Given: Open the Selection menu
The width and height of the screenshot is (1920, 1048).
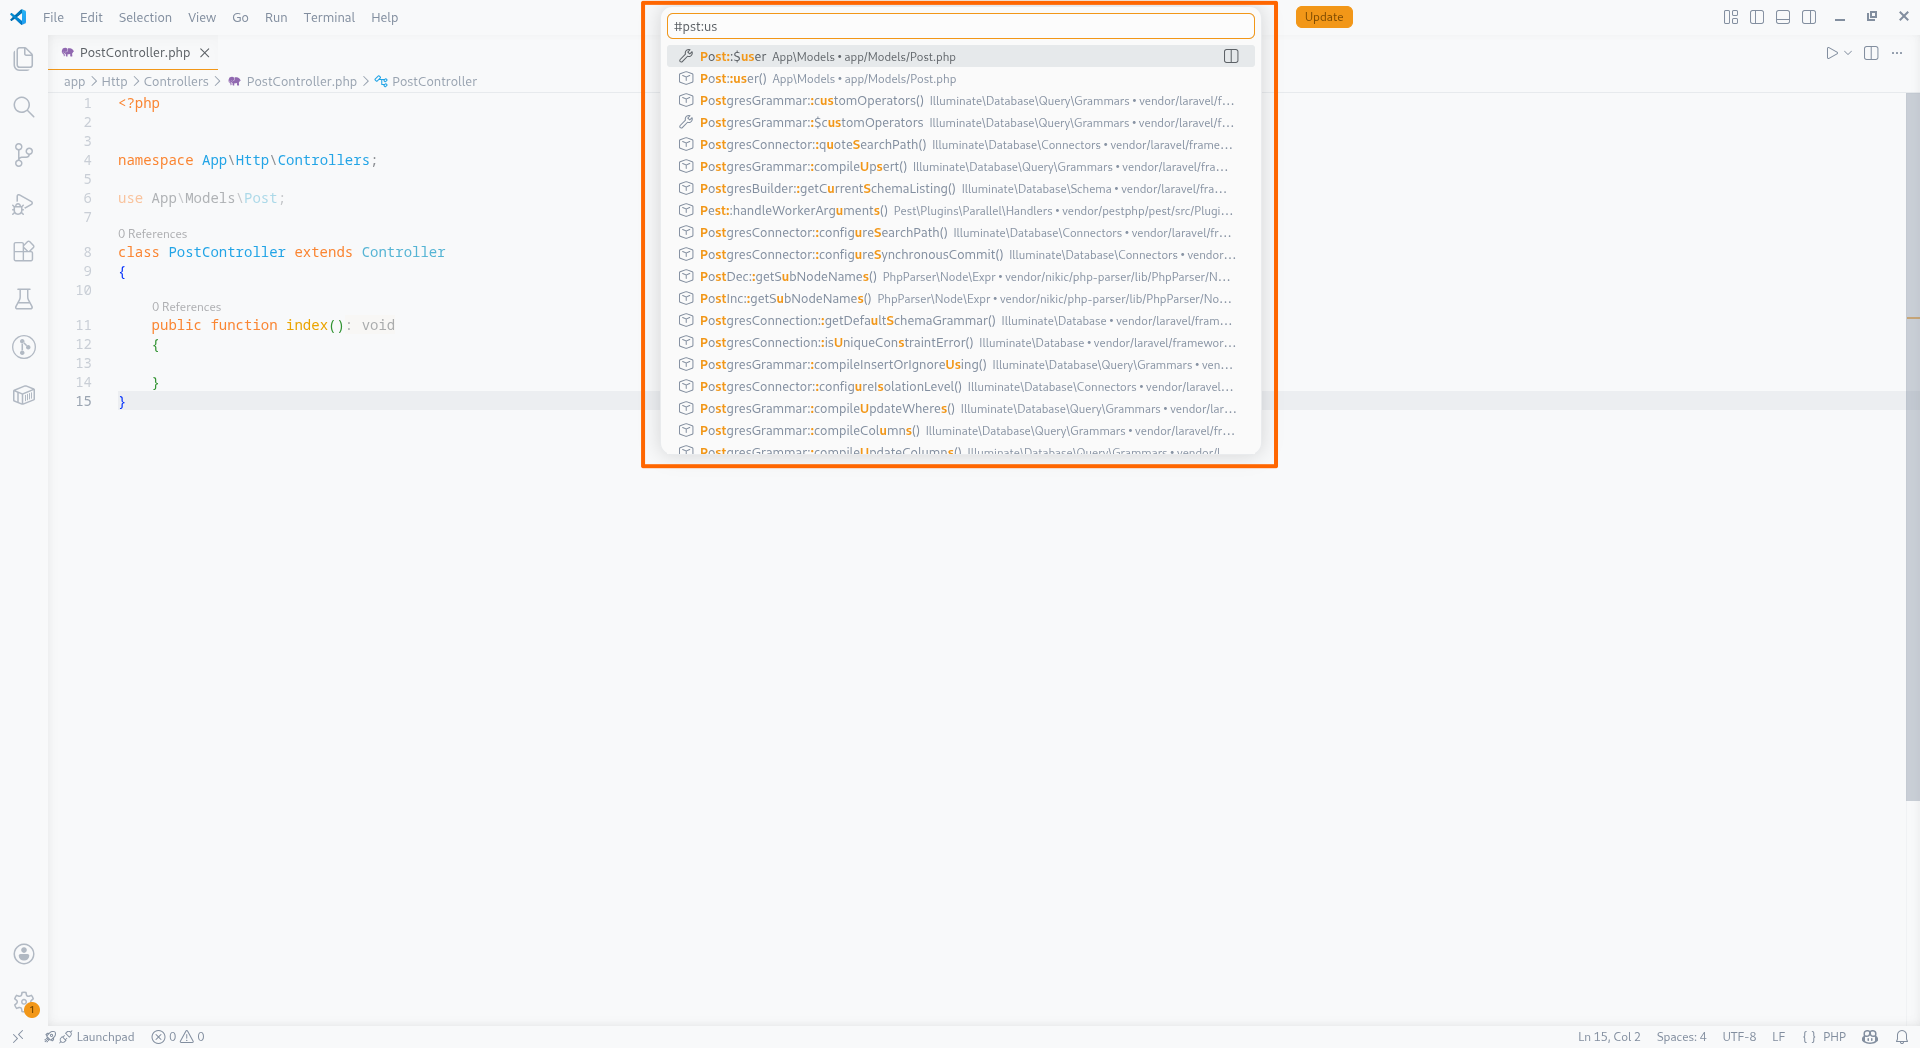Looking at the screenshot, I should point(145,17).
